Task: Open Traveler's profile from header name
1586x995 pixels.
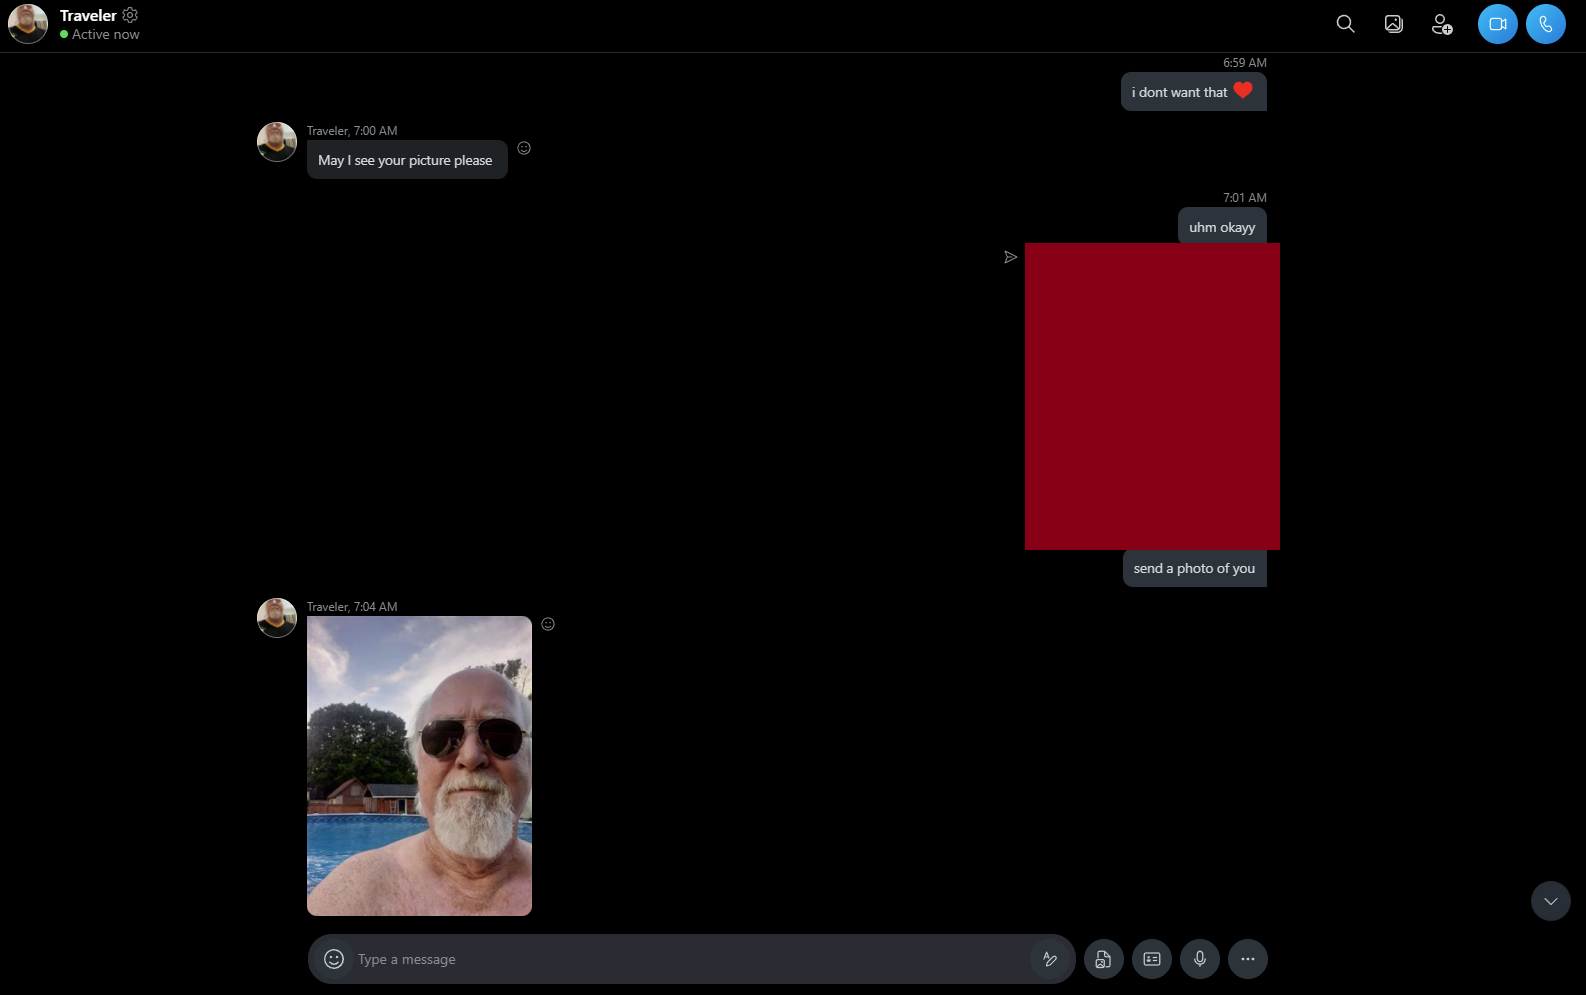Action: point(88,15)
